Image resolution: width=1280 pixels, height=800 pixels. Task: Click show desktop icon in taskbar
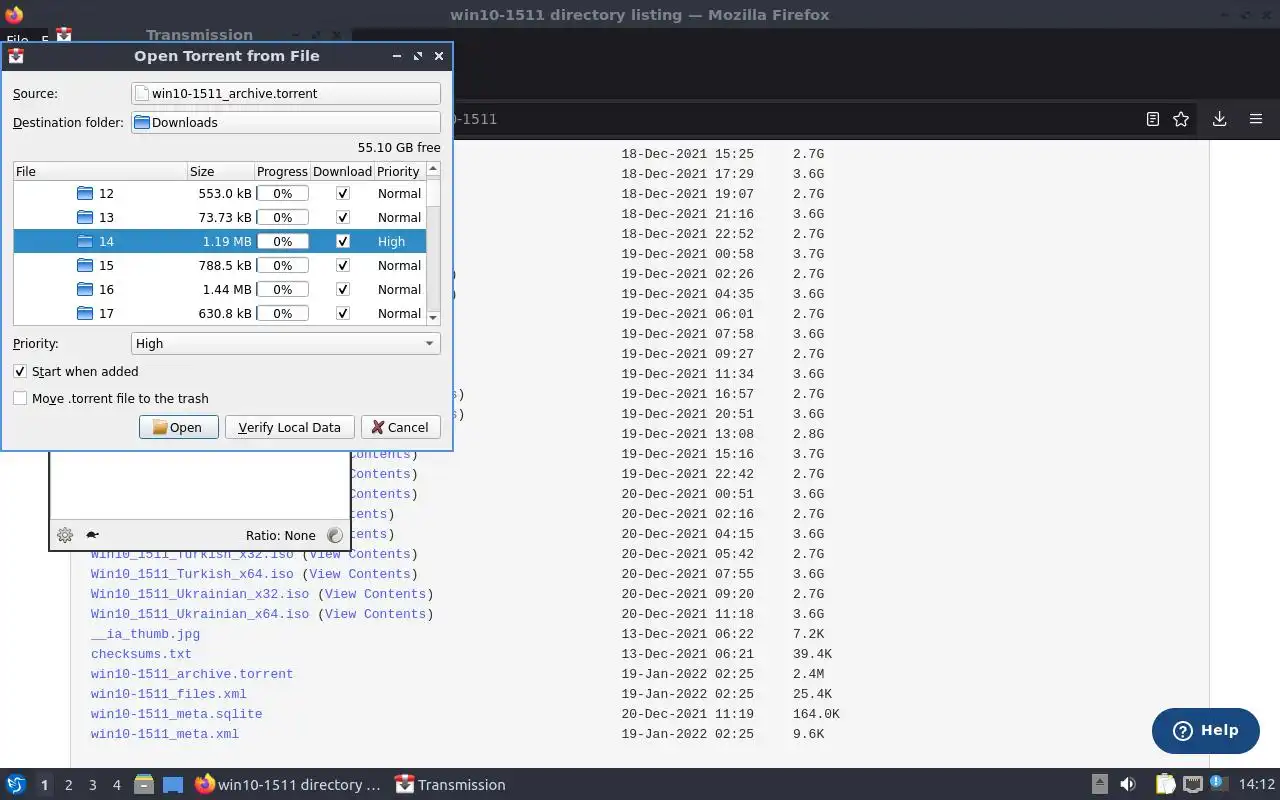click(172, 785)
